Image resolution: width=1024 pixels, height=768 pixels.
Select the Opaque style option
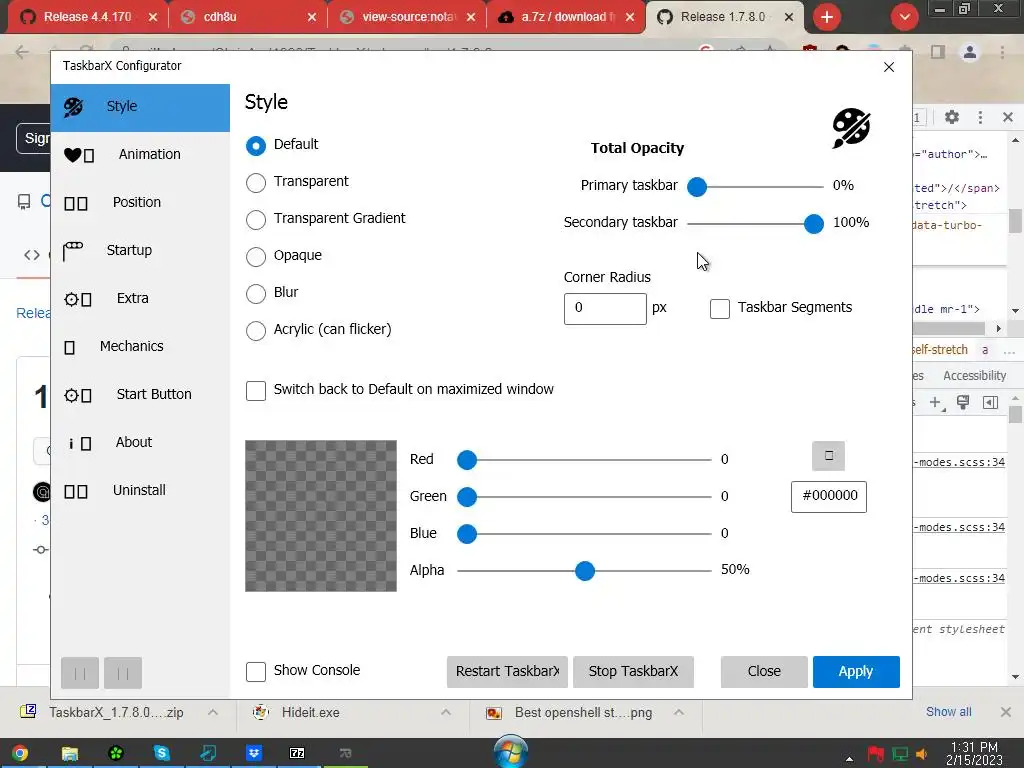[255, 257]
